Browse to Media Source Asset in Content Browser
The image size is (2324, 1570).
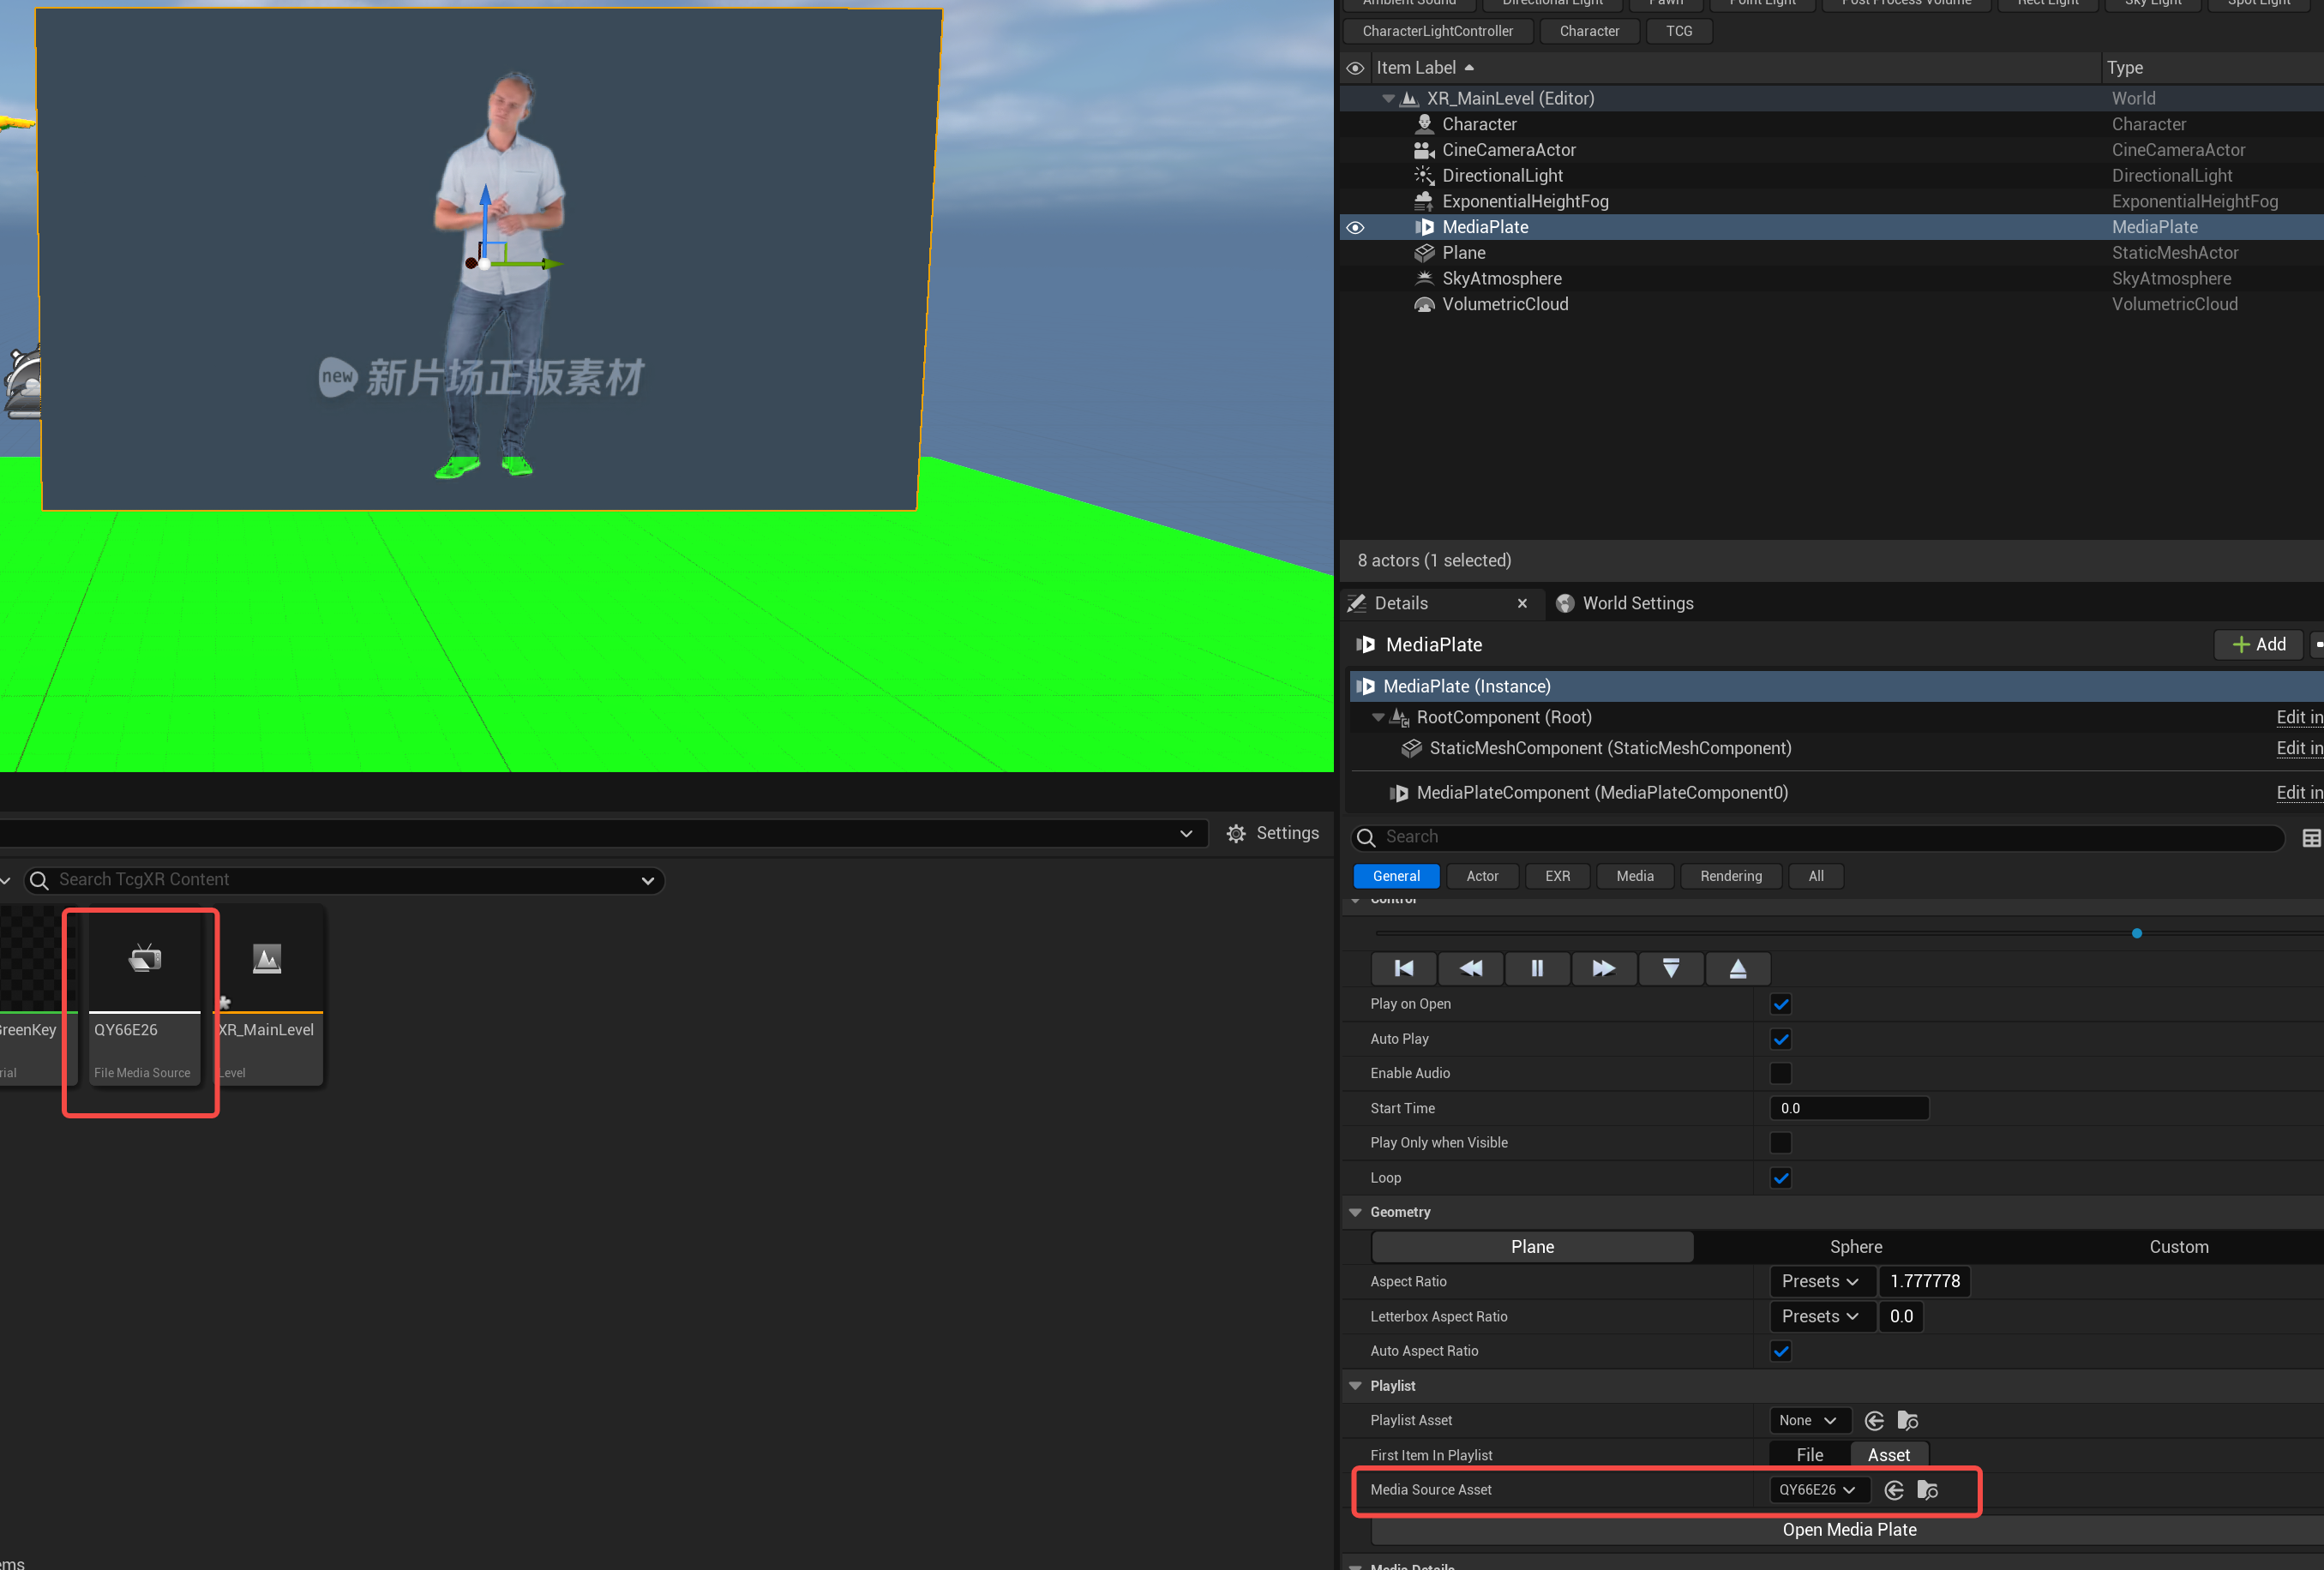click(x=1927, y=1490)
